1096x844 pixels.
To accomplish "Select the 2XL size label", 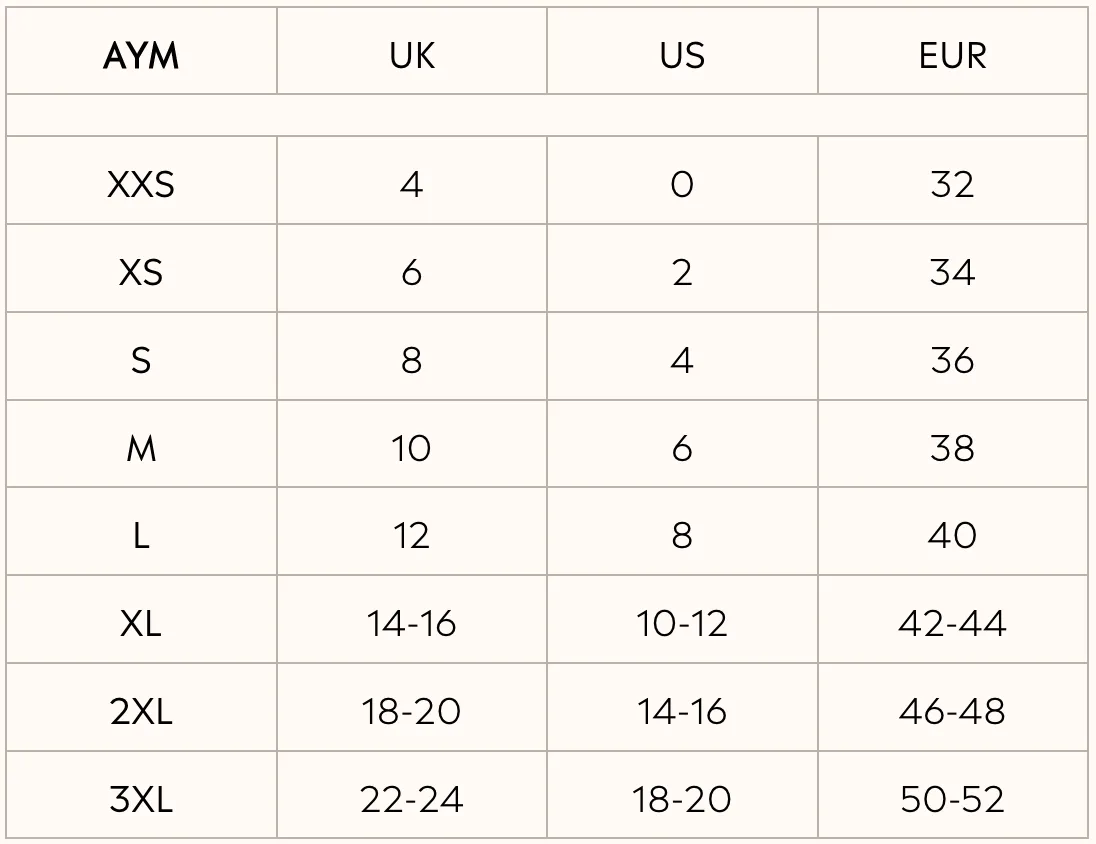I will click(141, 712).
